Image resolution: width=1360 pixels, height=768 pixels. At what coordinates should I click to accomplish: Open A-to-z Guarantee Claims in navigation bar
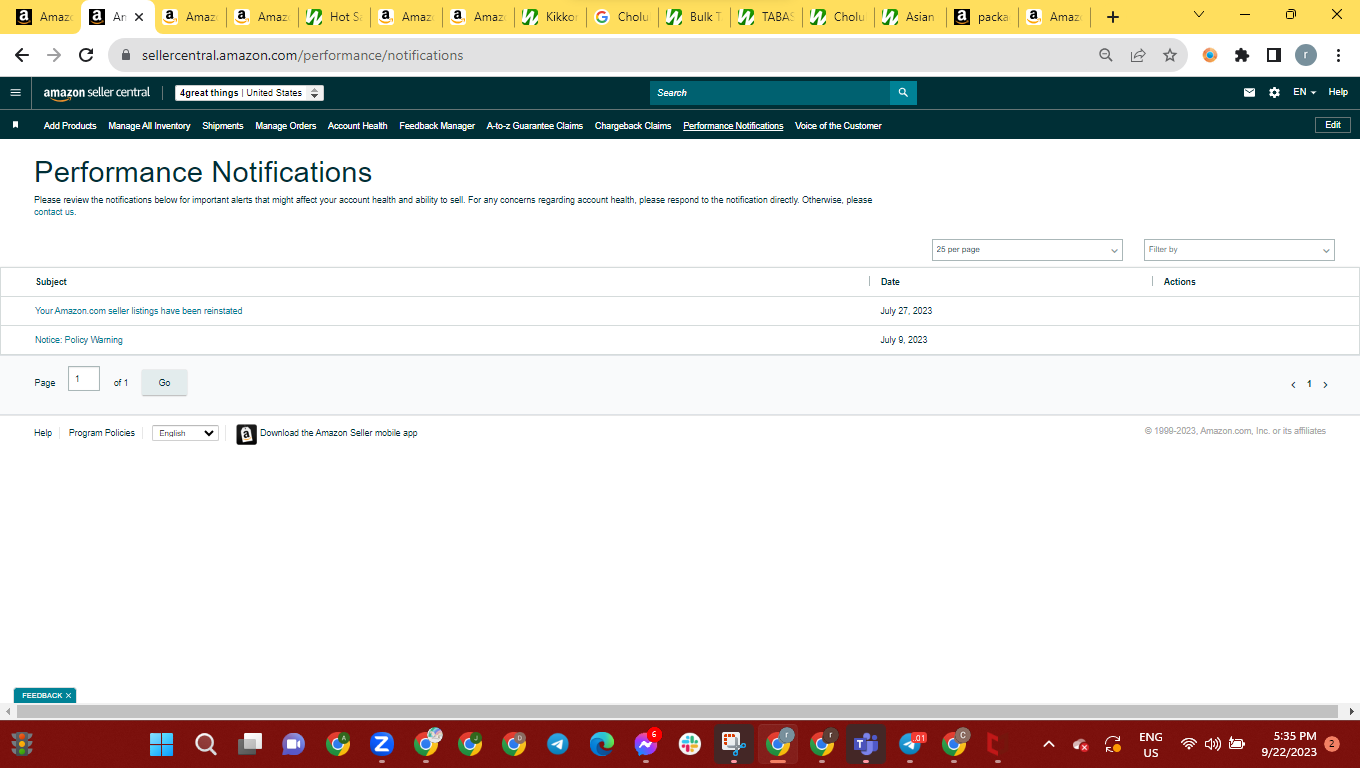point(535,126)
